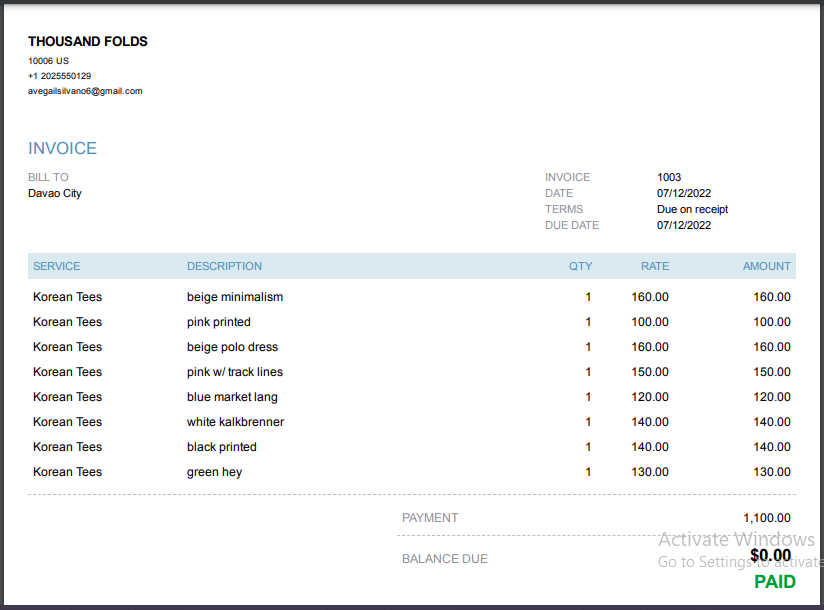Click the 100.00 amount for pink printed
The image size is (824, 610).
(771, 322)
